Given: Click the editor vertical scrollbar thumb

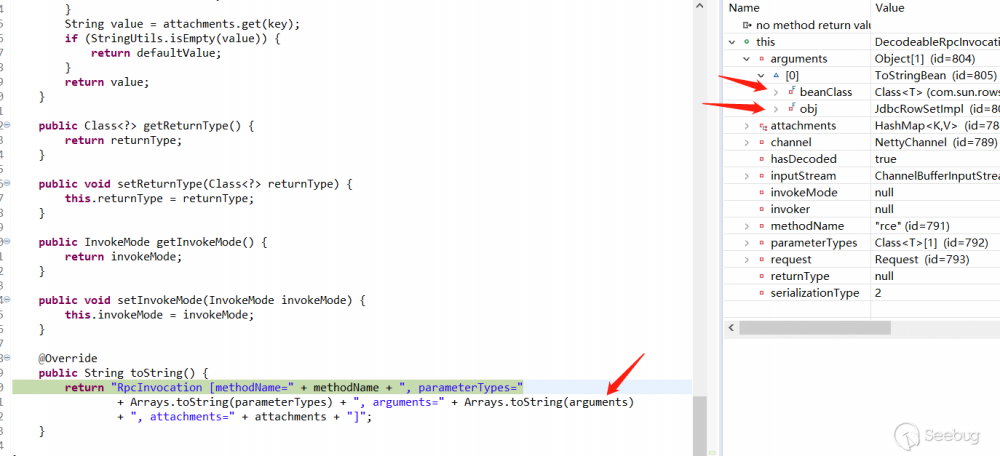Looking at the screenshot, I should (700, 426).
